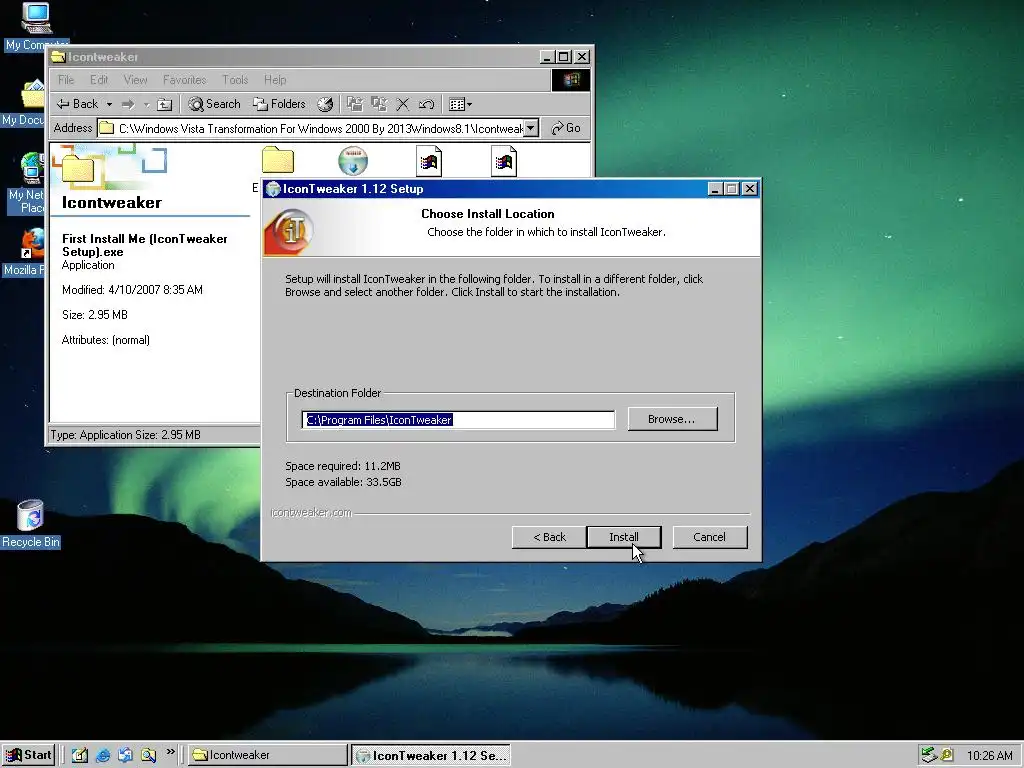Open the View menu in Explorer

(x=135, y=80)
